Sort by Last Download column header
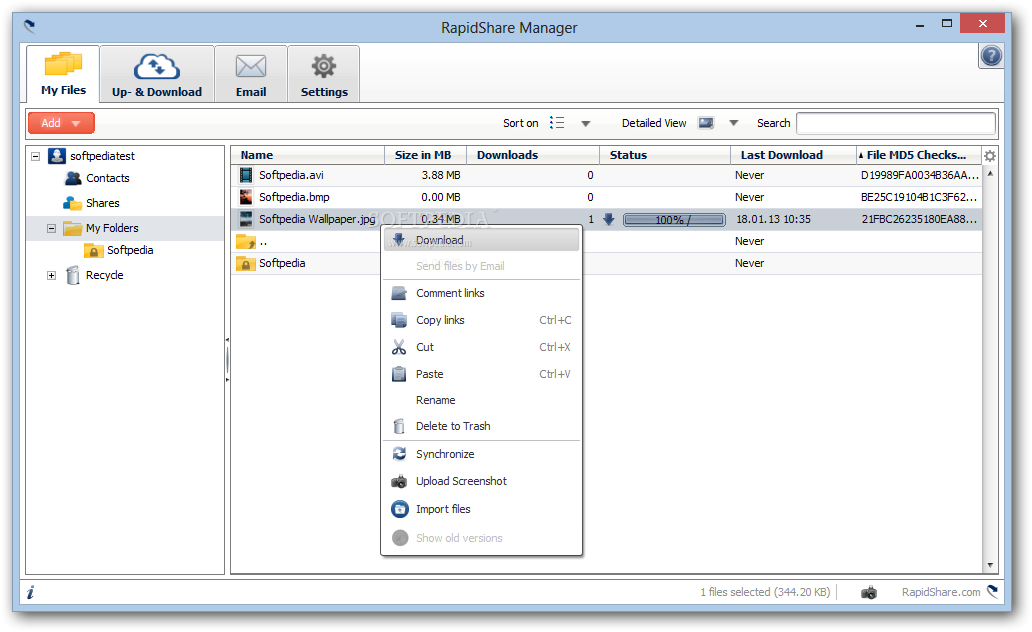Screen dimensions: 1032x632 pos(794,155)
